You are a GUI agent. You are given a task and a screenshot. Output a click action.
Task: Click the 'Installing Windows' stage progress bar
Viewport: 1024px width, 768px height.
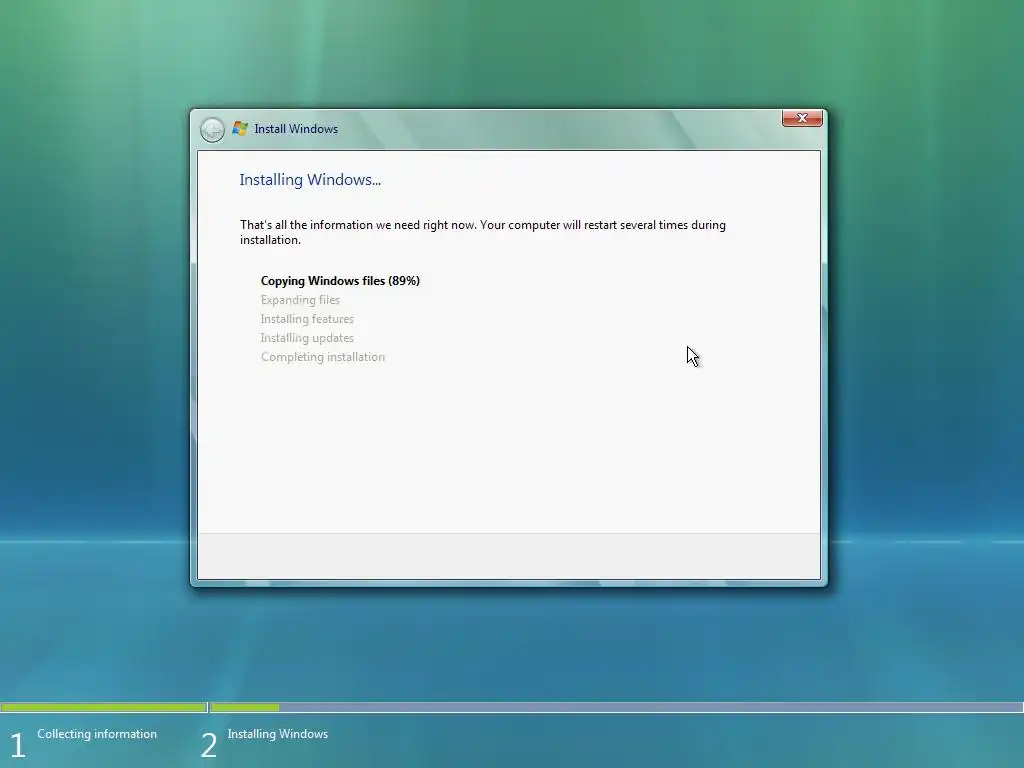coord(616,707)
